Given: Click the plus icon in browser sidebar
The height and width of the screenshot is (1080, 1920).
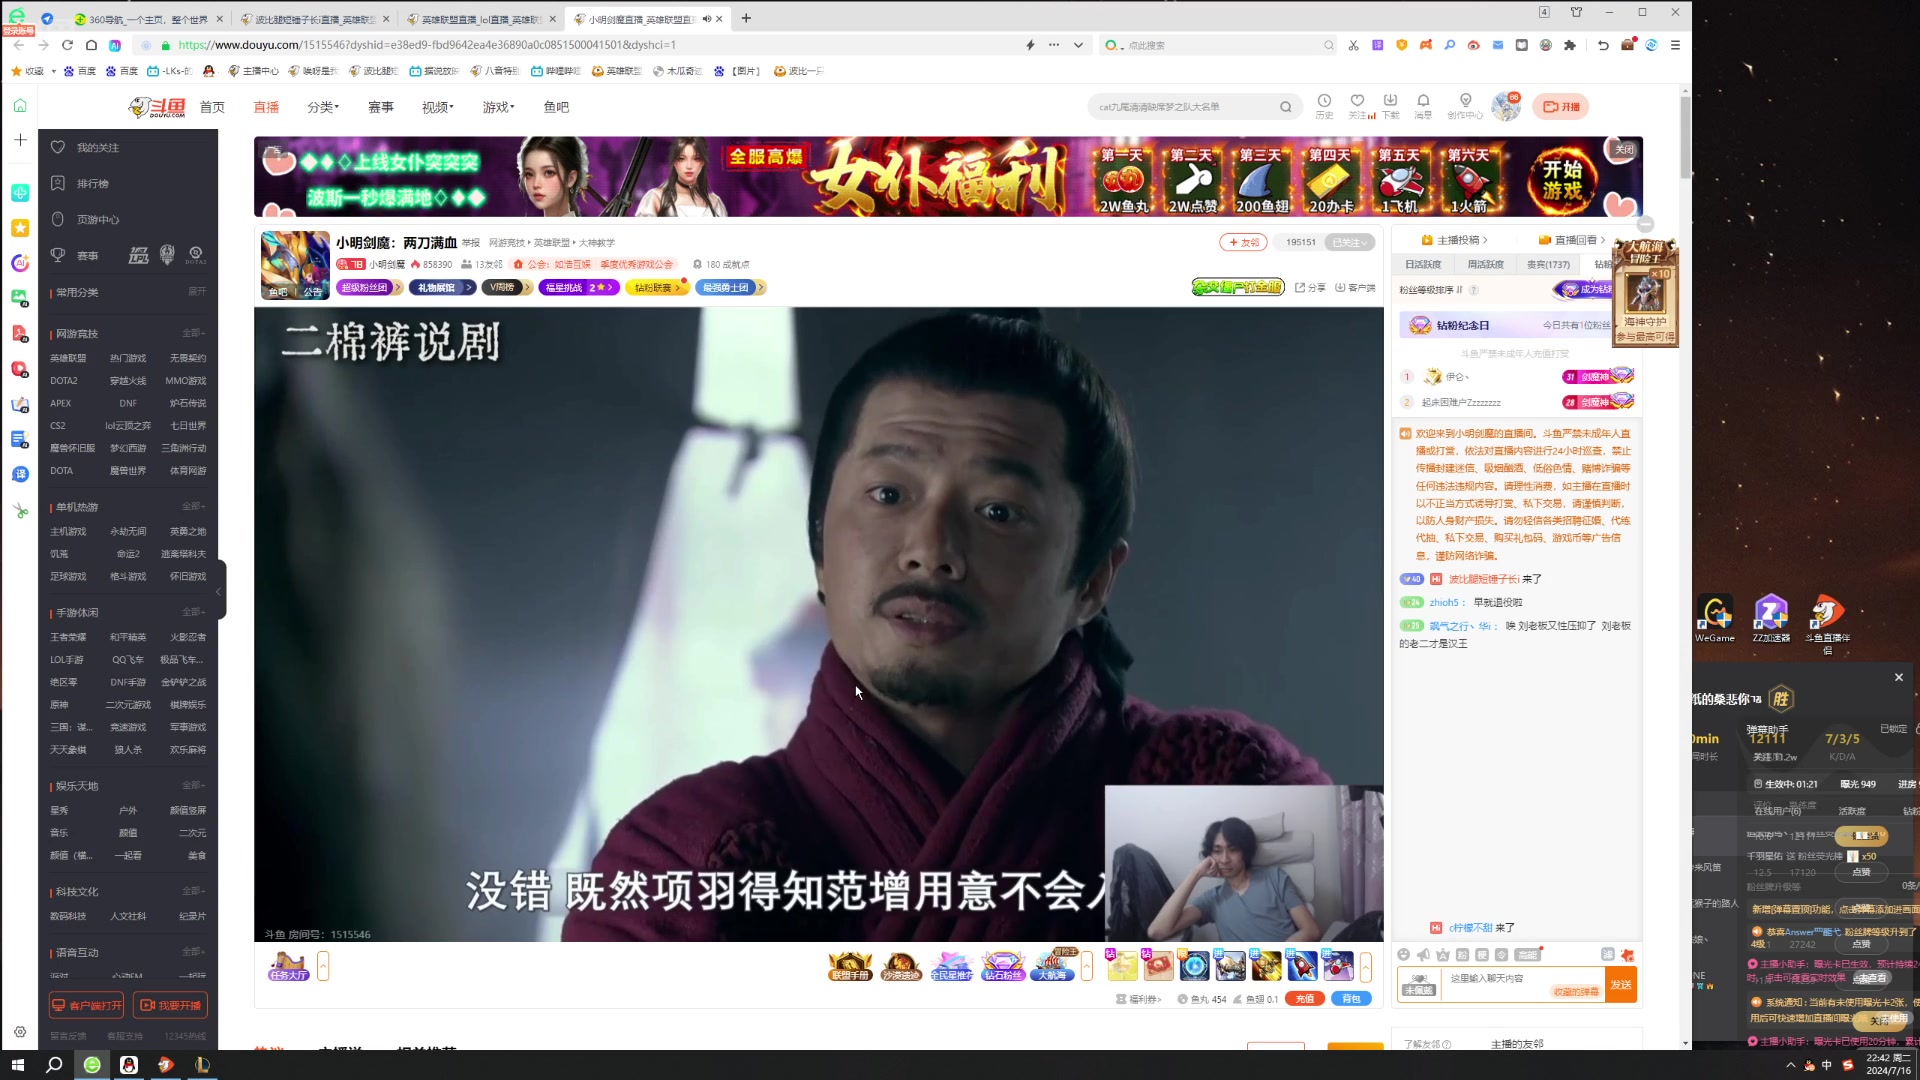Looking at the screenshot, I should 20,140.
